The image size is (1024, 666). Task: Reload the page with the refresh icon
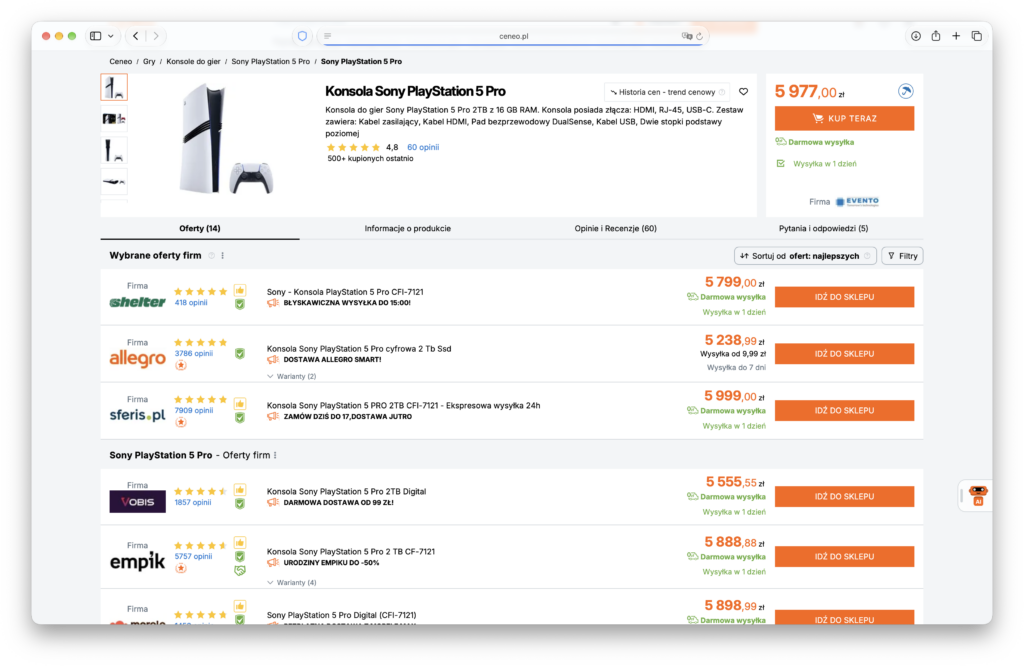(699, 36)
